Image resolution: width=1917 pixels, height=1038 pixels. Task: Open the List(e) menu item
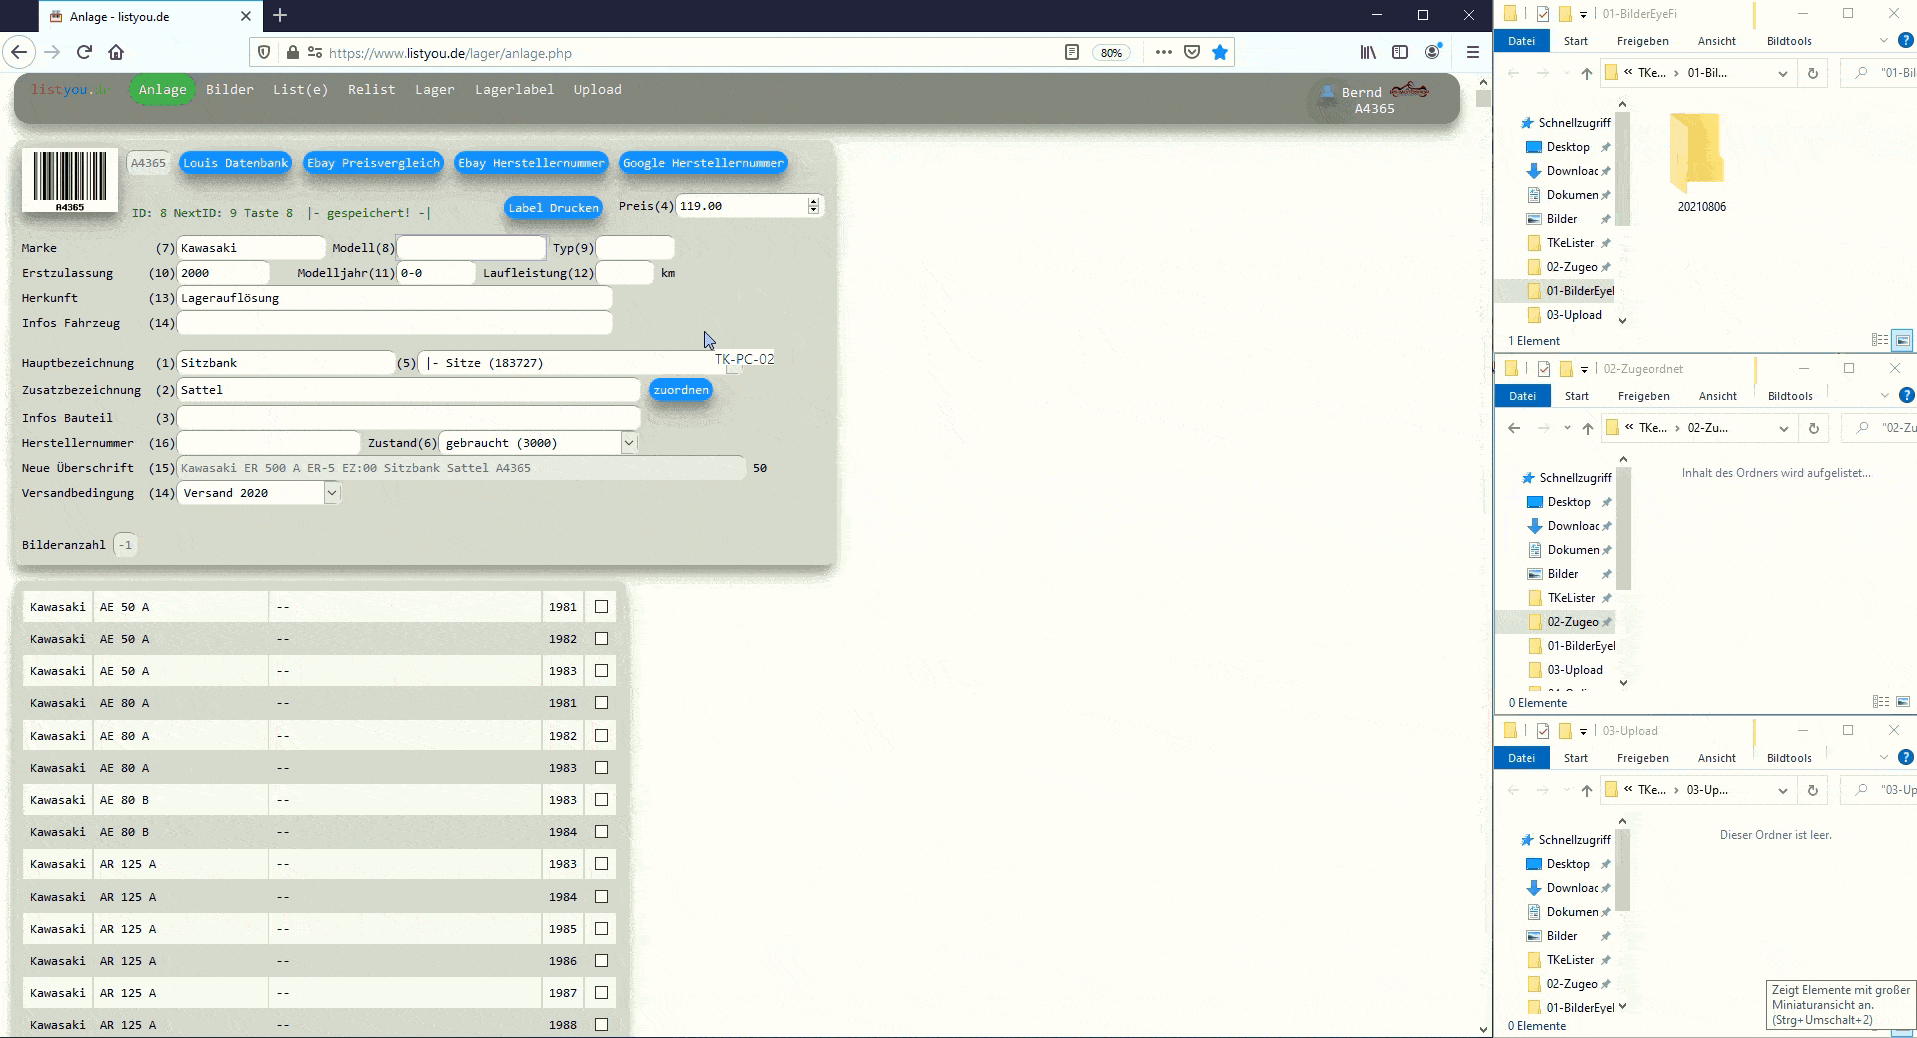(300, 89)
